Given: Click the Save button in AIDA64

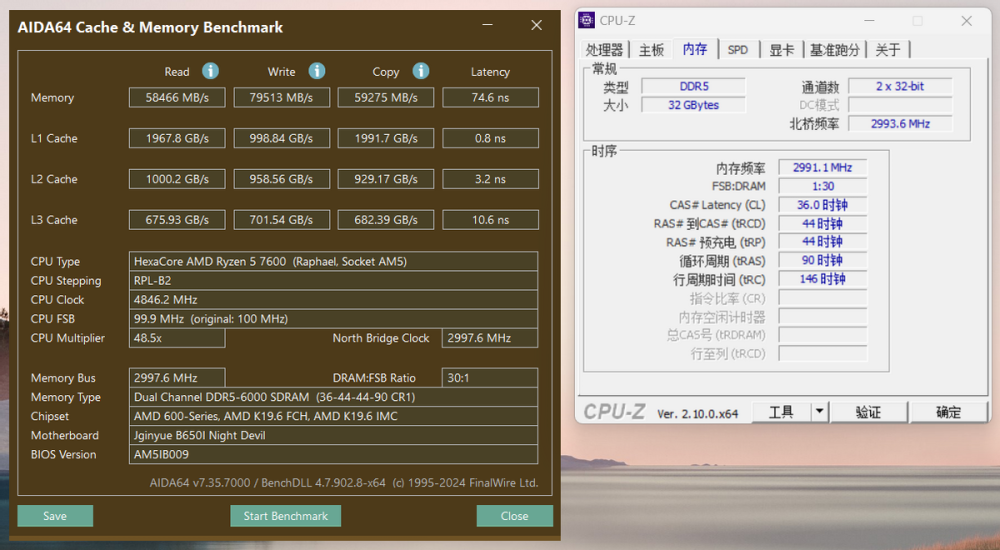Looking at the screenshot, I should (x=55, y=516).
